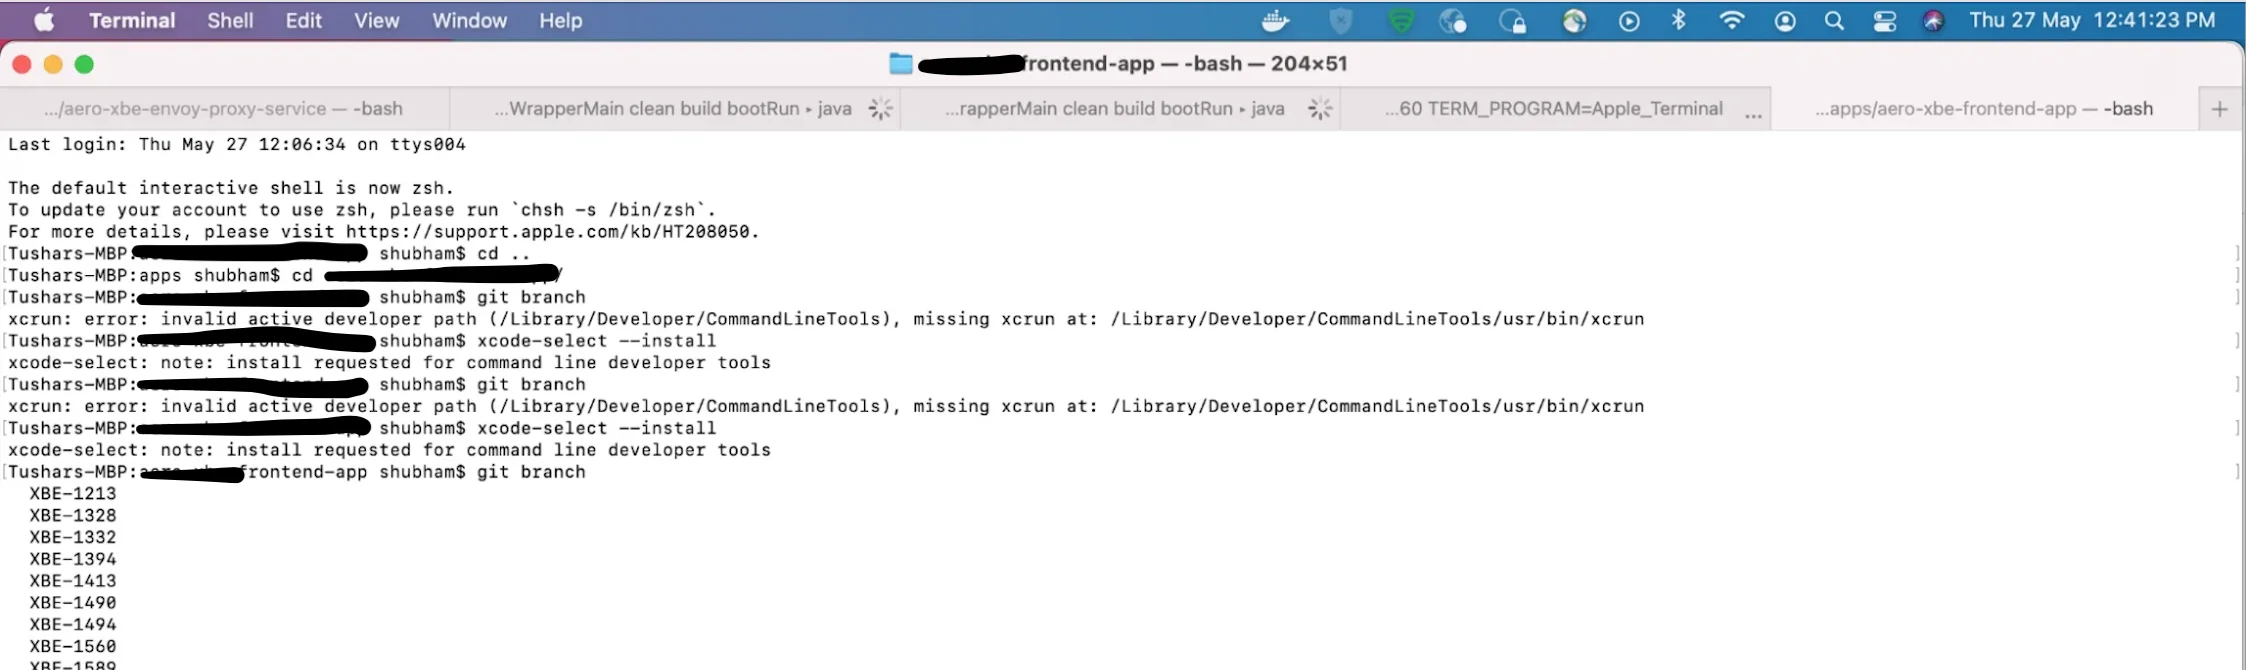Click the green swirl globe icon
Image resolution: width=2246 pixels, height=670 pixels.
point(1574,21)
